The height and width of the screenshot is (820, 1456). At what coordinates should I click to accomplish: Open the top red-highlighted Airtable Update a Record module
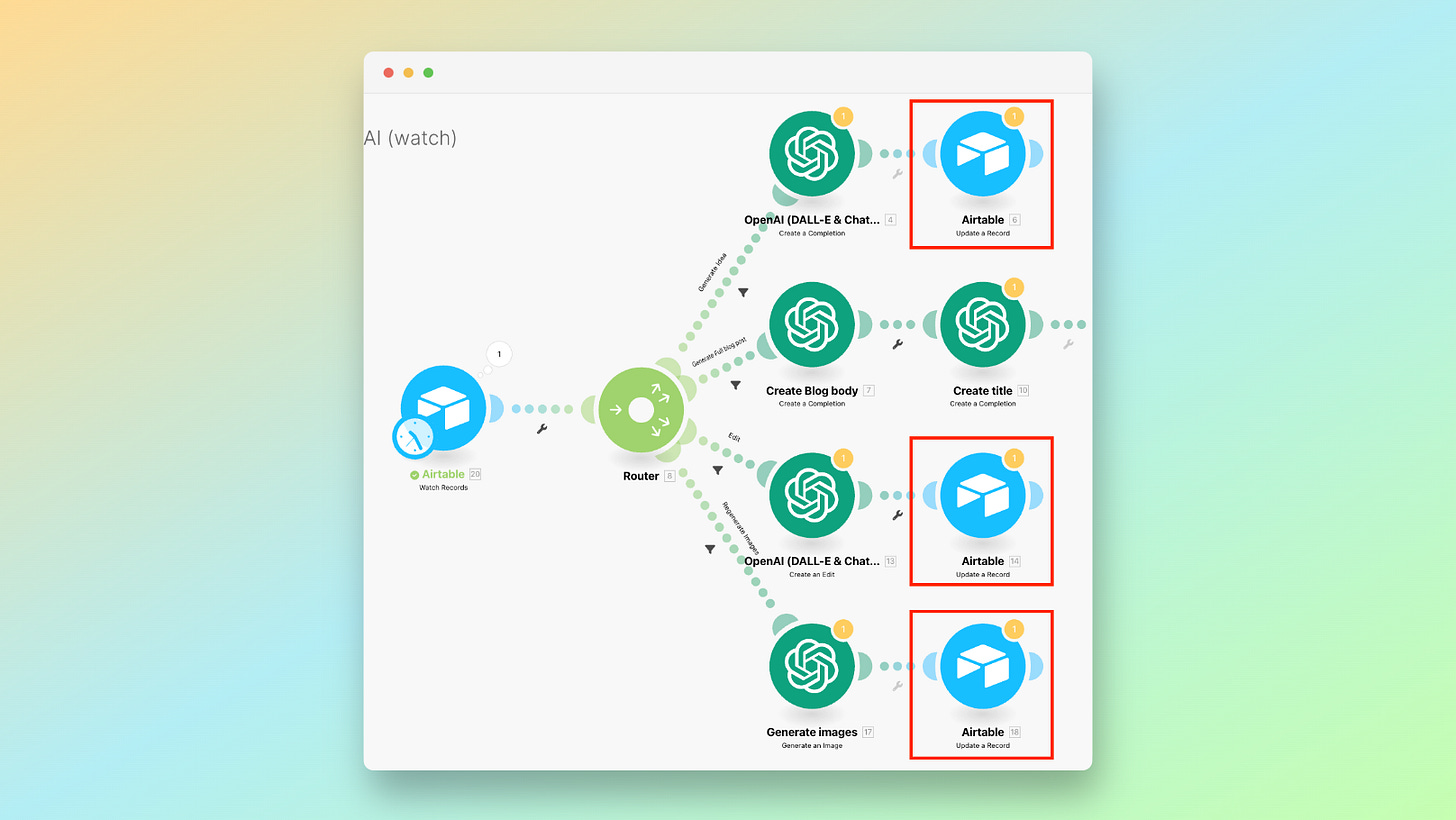[x=982, y=153]
